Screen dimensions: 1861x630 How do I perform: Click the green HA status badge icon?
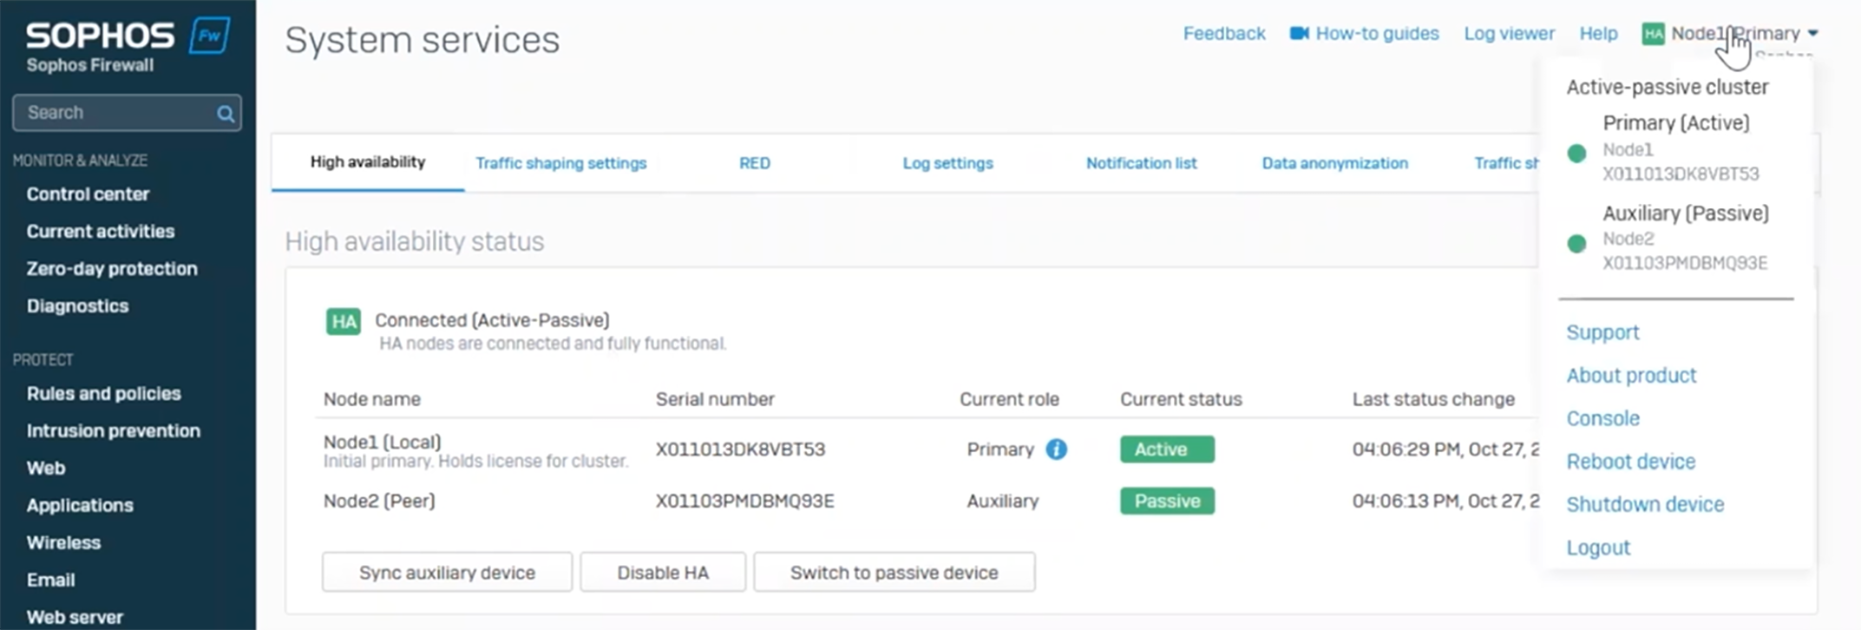click(343, 321)
